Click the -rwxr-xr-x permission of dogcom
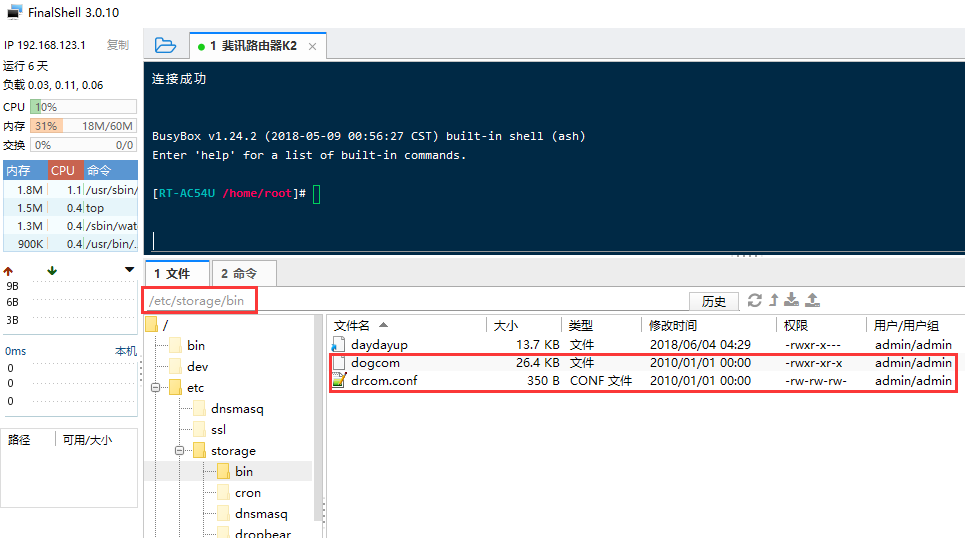Viewport: 965px width, 538px height. [814, 363]
